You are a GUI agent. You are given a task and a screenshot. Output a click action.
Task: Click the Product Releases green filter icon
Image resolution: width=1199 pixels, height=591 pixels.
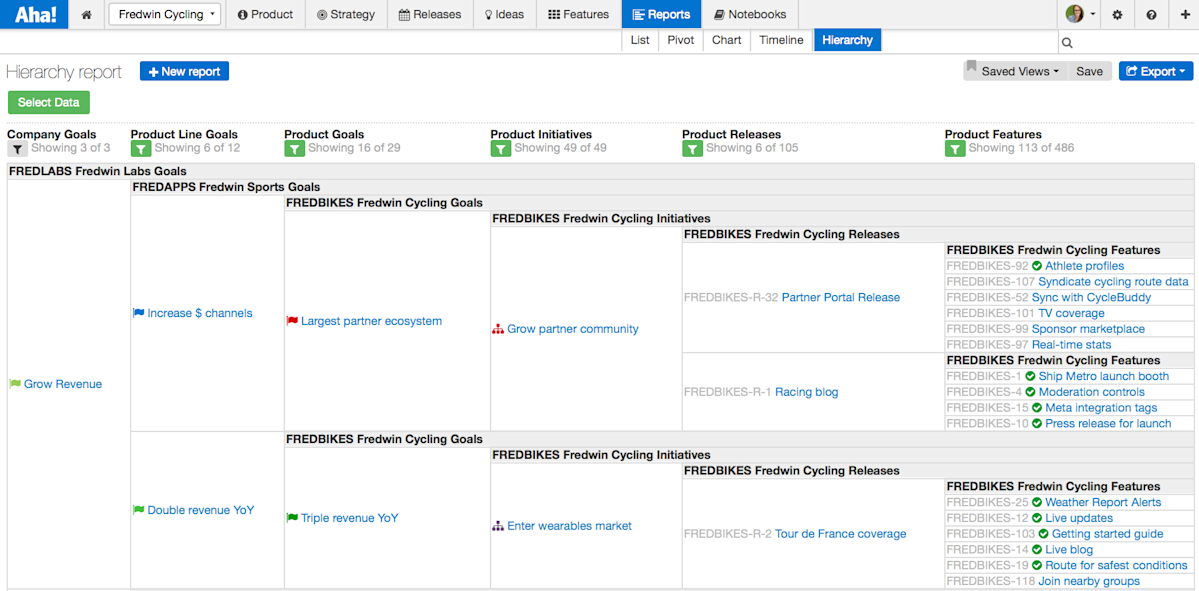coord(692,148)
